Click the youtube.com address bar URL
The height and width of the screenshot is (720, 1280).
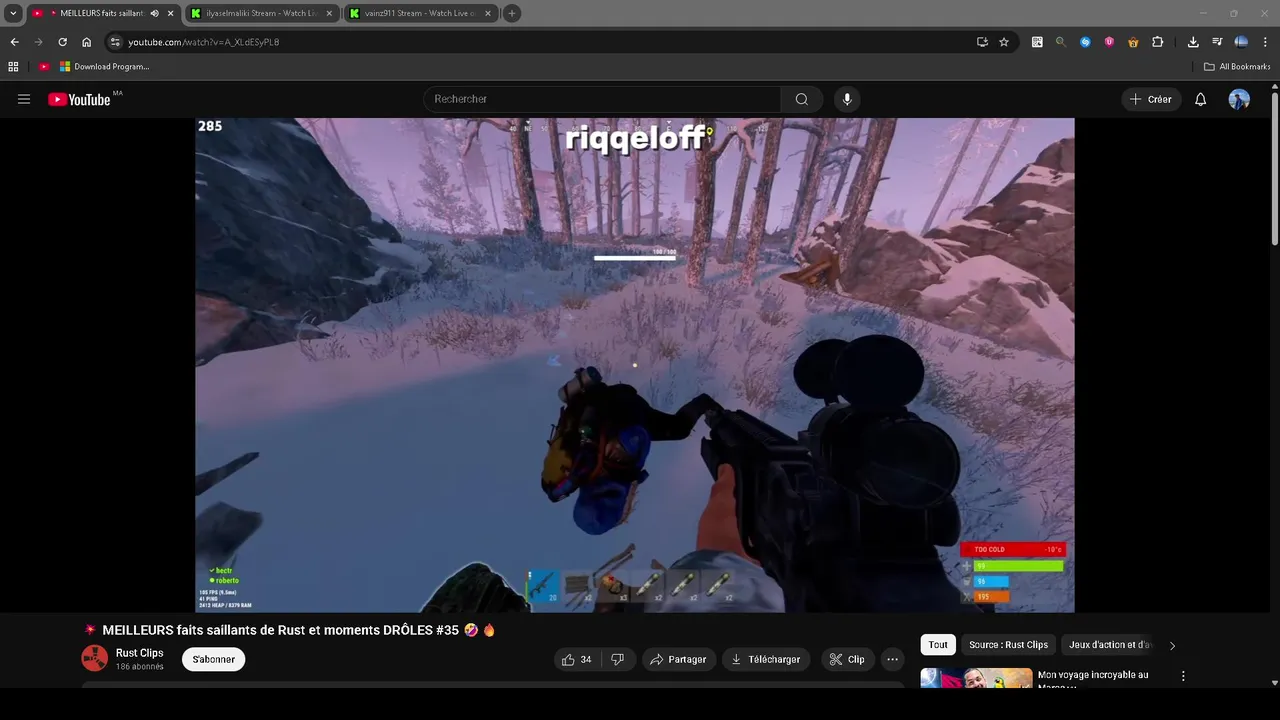204,42
